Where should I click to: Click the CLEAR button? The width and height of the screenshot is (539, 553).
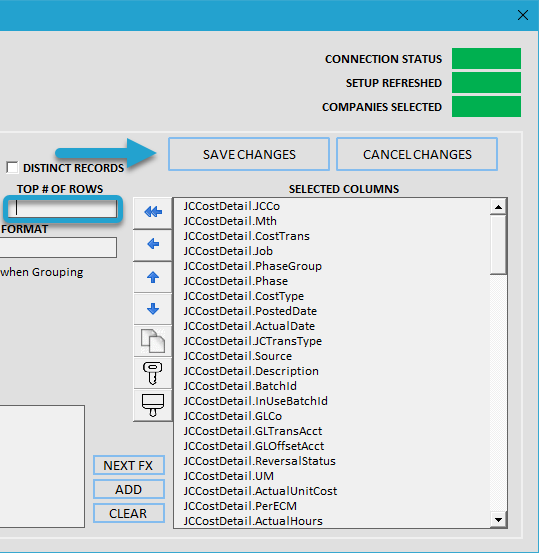(129, 513)
